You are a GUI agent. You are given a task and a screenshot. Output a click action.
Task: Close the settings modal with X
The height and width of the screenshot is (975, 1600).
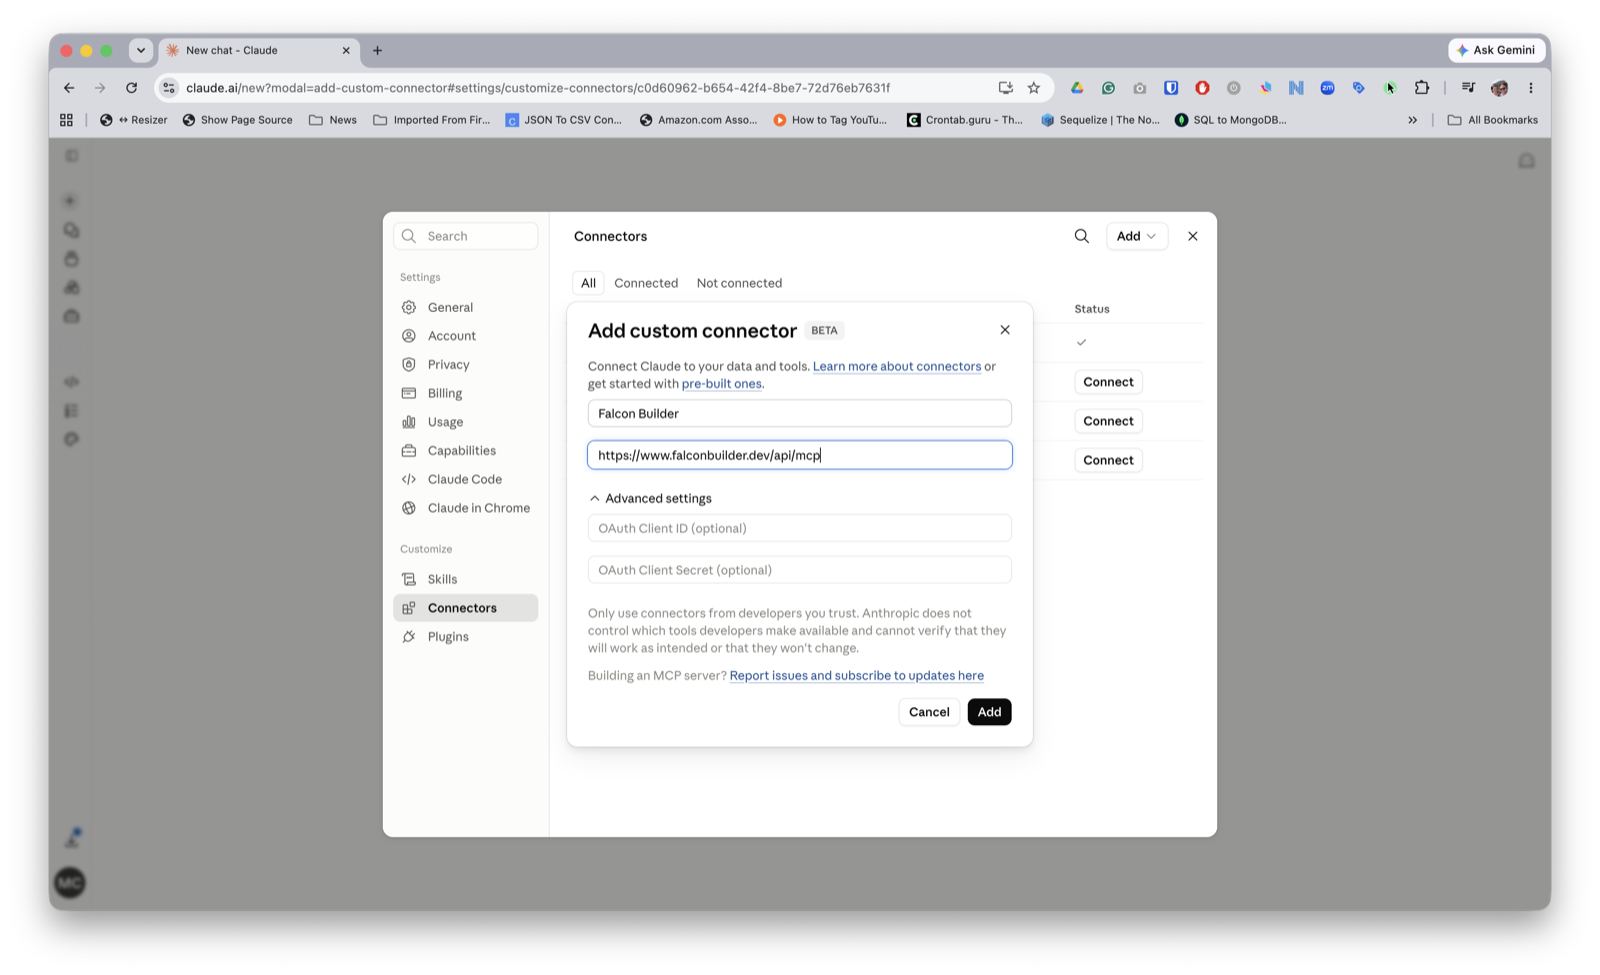point(1192,236)
